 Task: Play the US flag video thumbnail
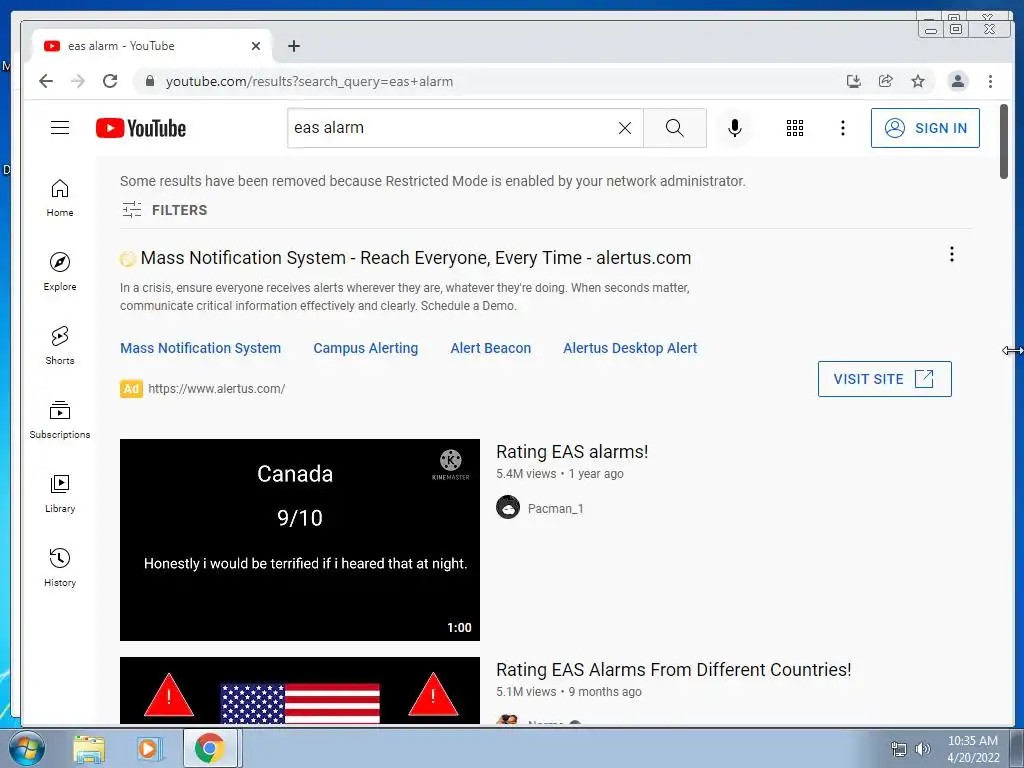300,690
